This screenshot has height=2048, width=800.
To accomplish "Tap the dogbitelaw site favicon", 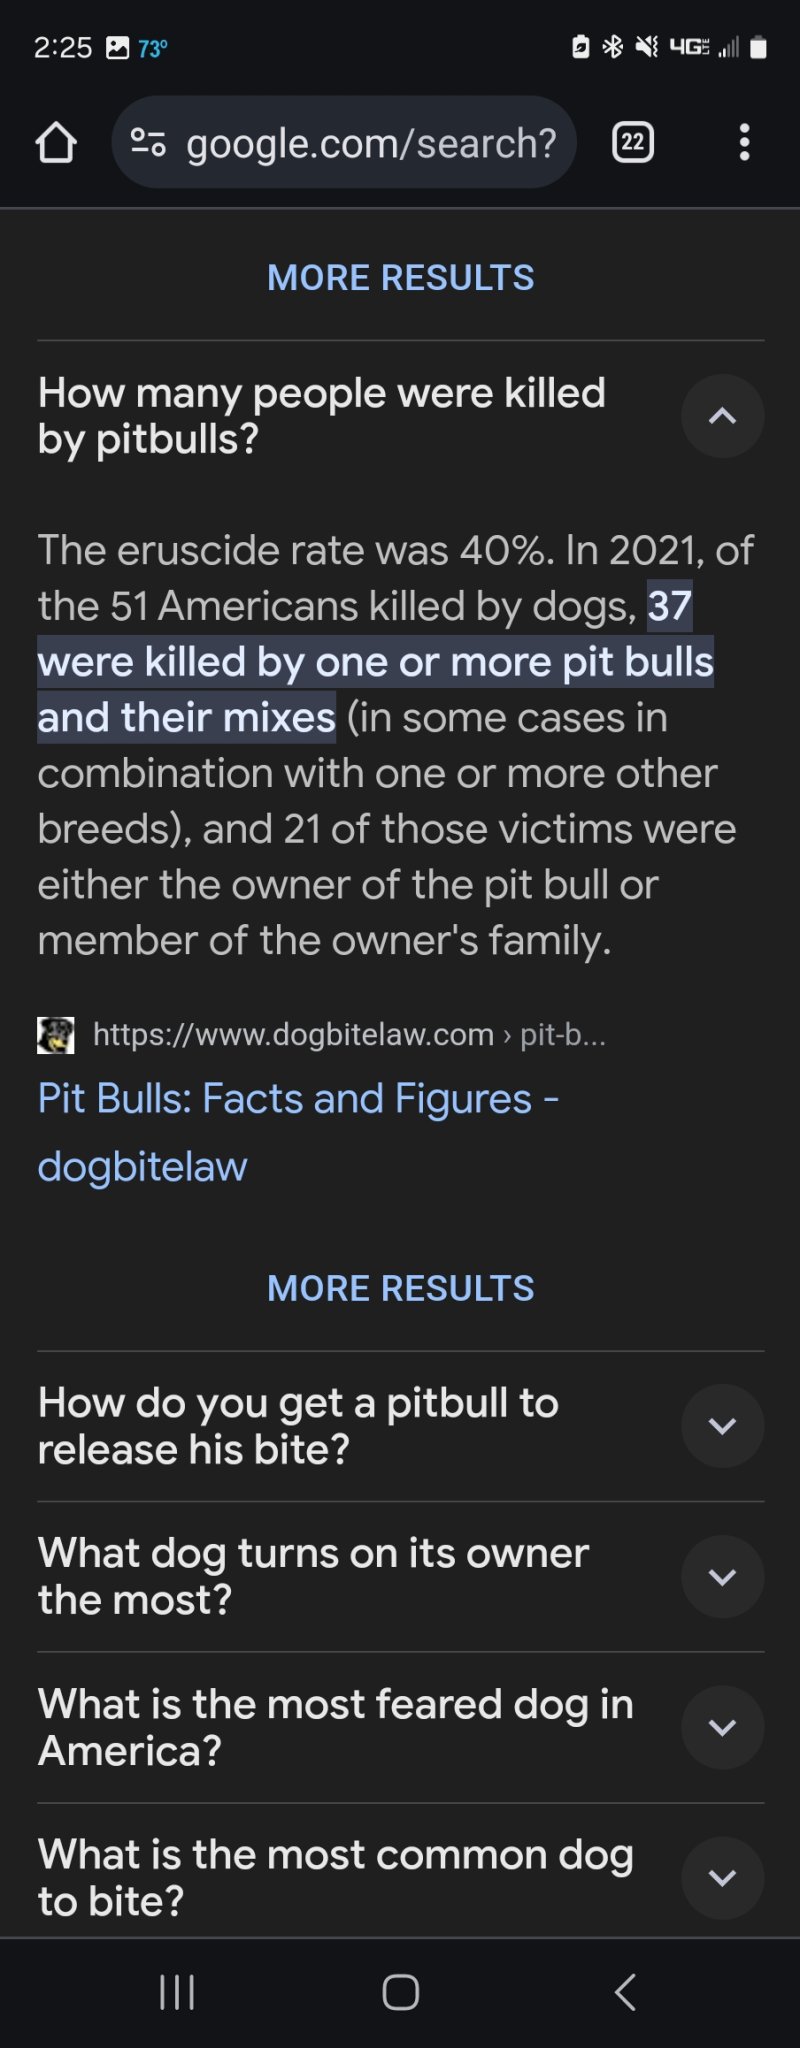I will point(56,1035).
